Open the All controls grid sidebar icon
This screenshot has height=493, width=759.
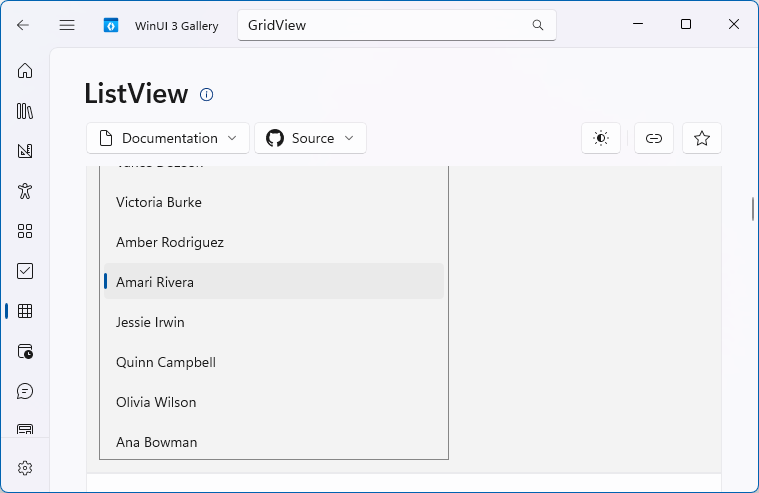[x=25, y=231]
